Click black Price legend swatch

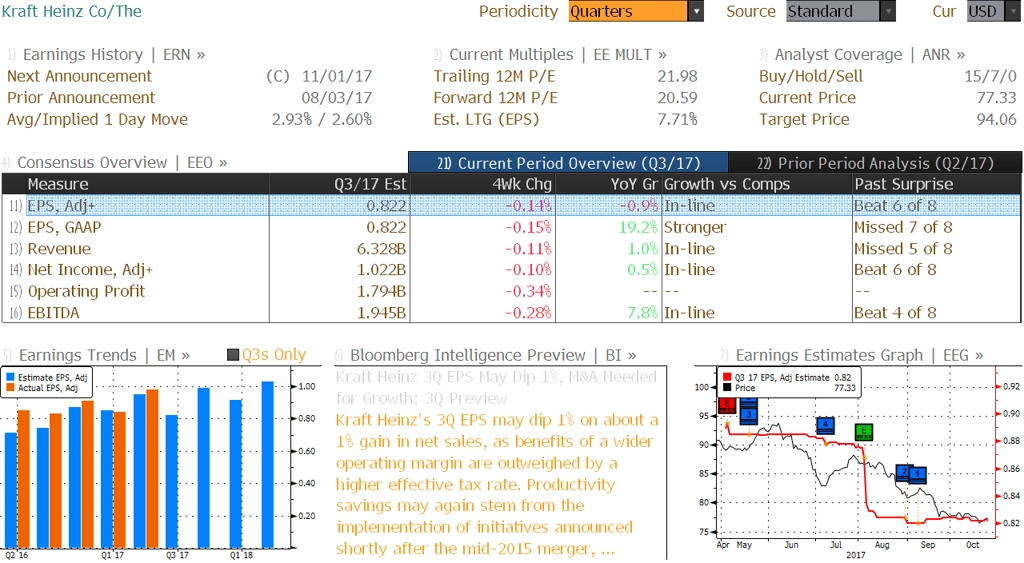pos(727,388)
